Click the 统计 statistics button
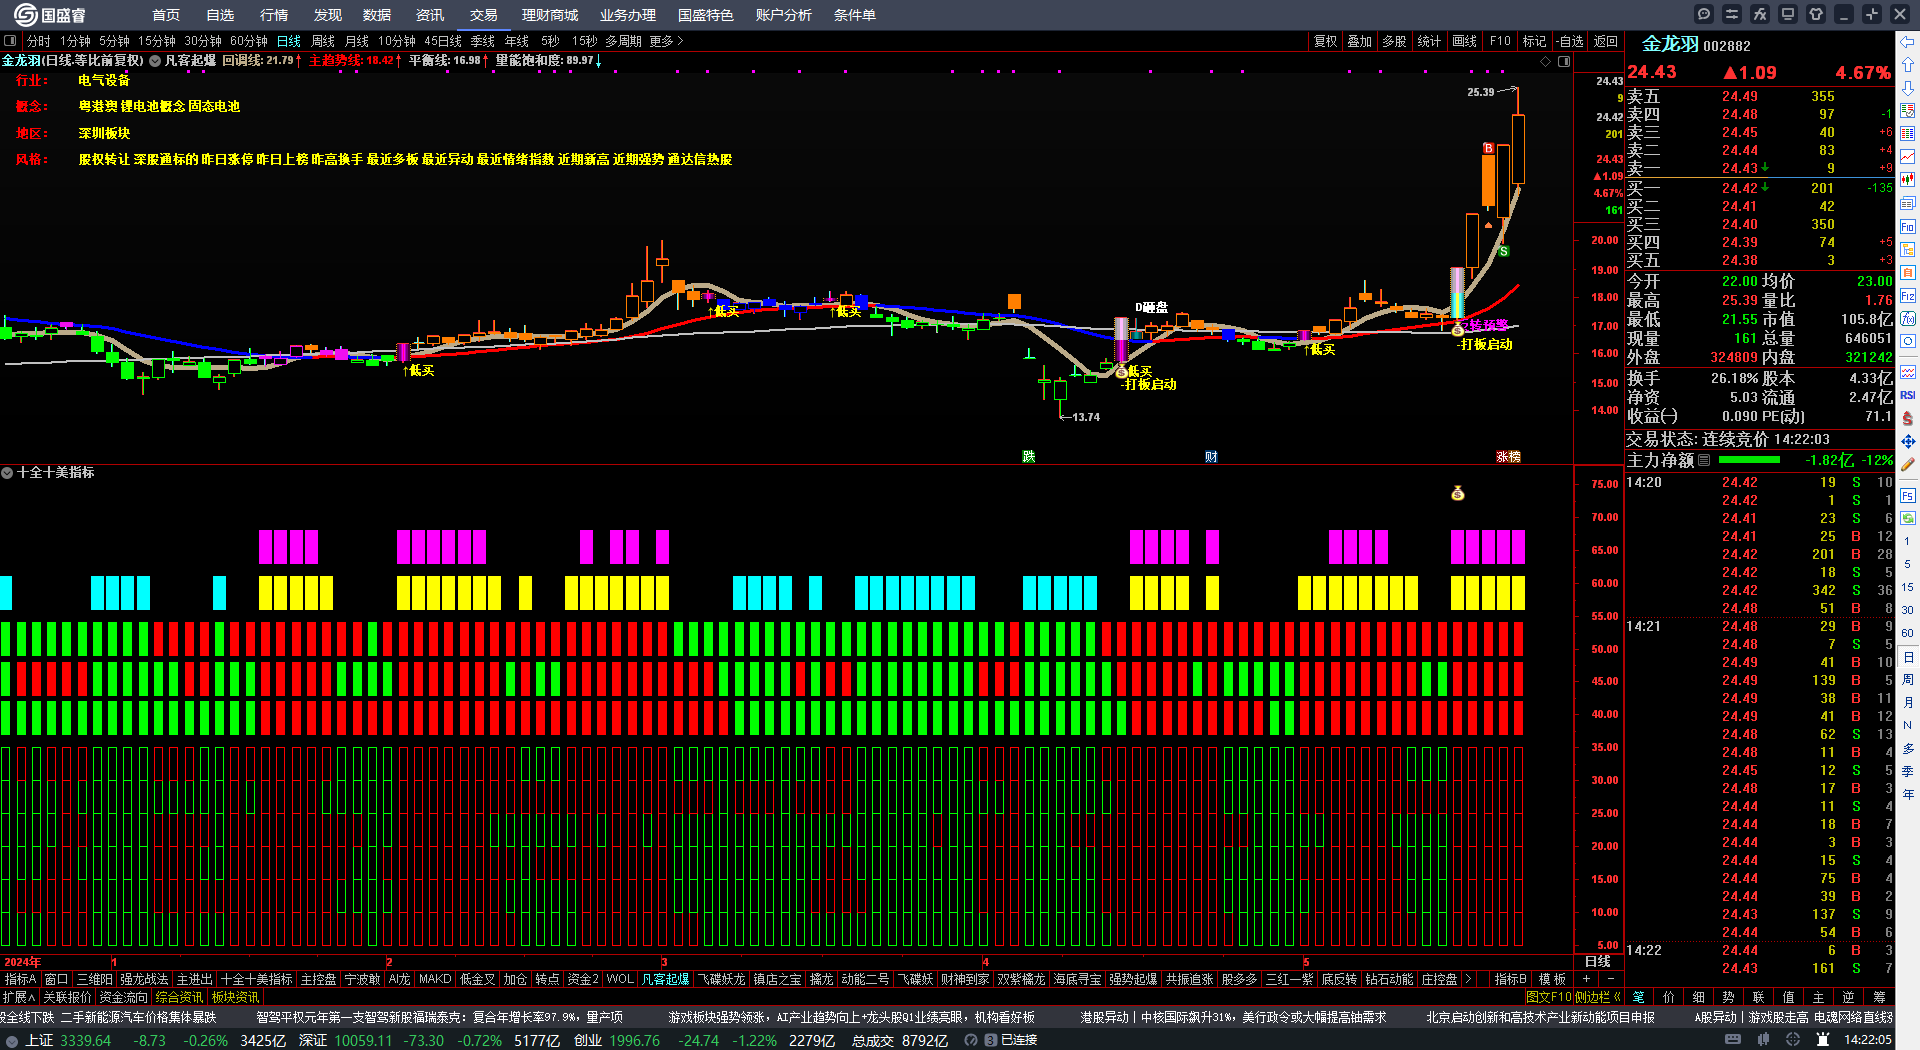Image resolution: width=1920 pixels, height=1050 pixels. [1430, 41]
